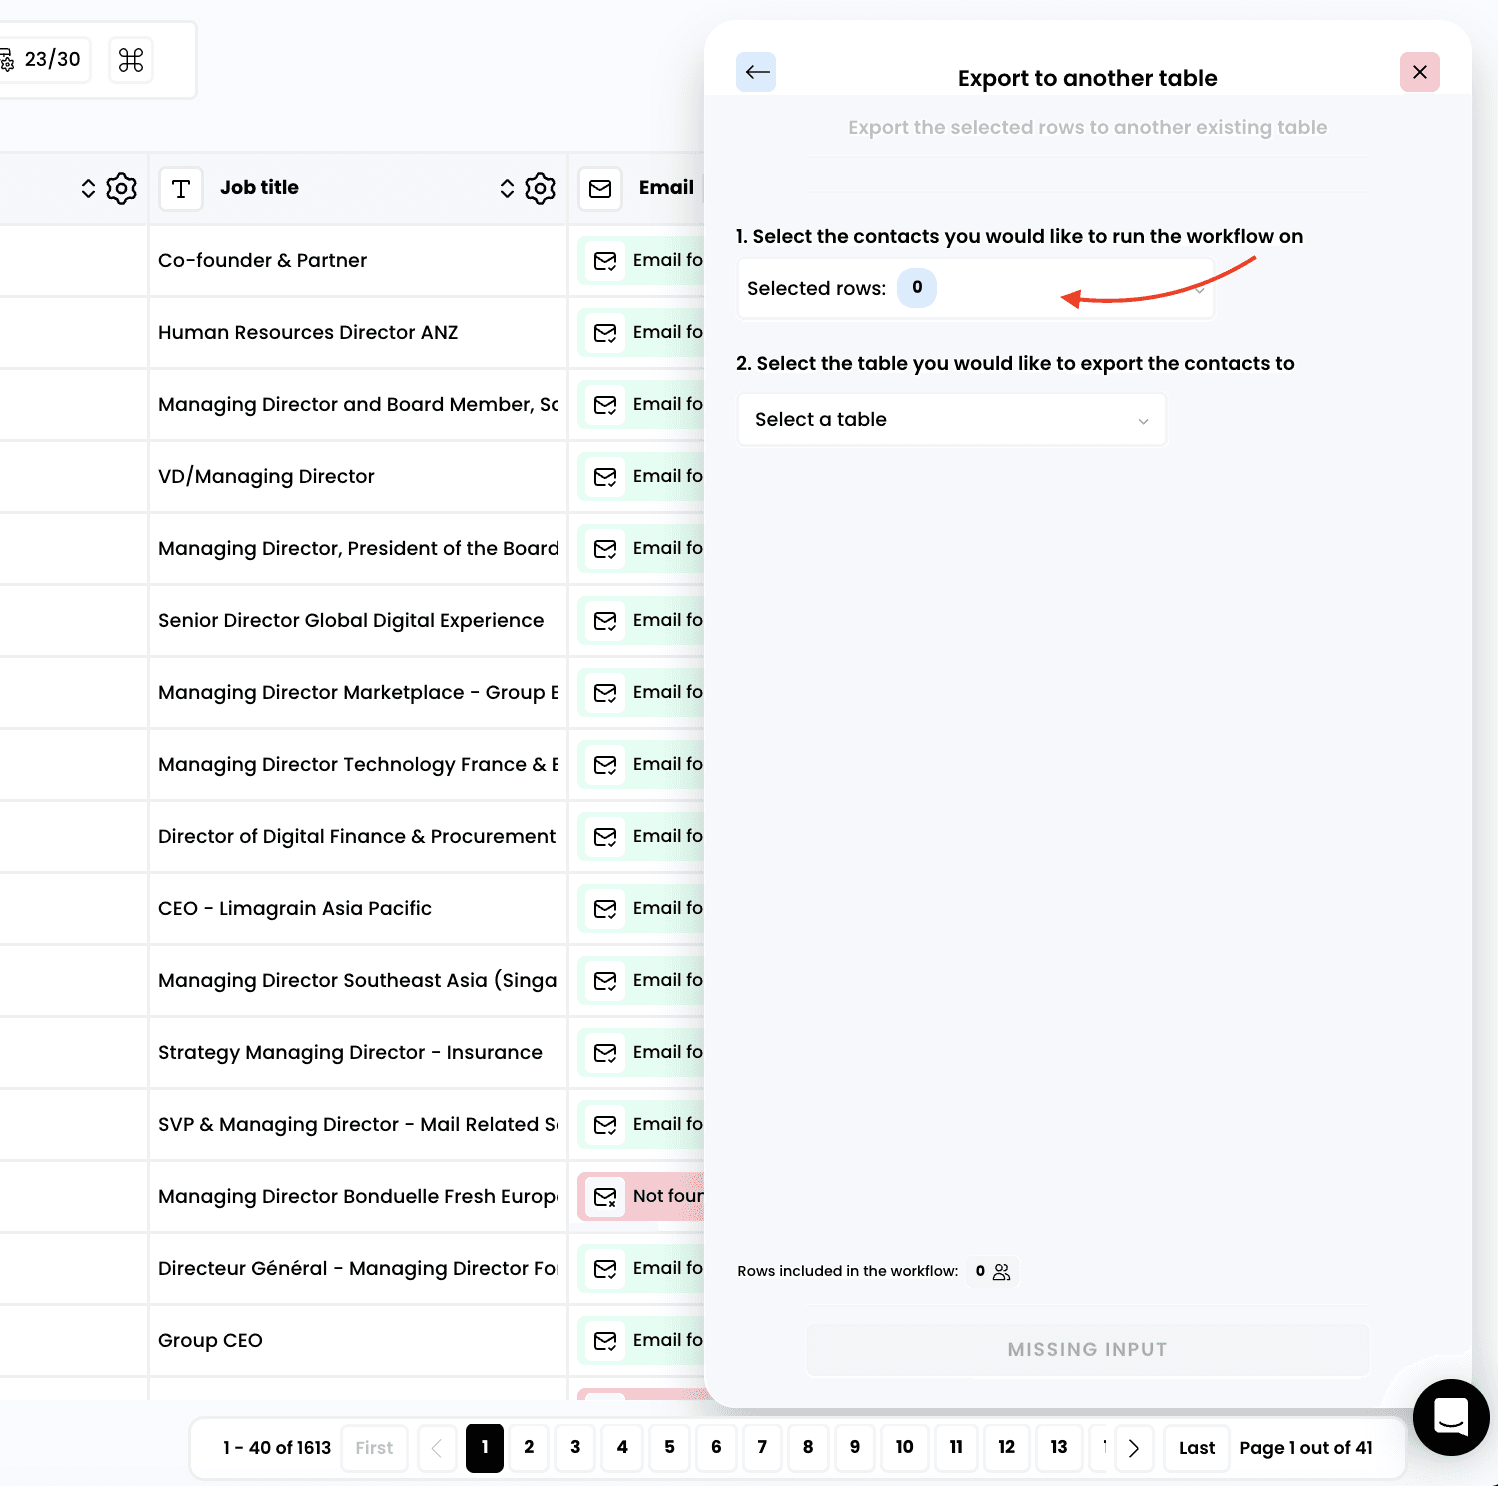The height and width of the screenshot is (1486, 1498).
Task: Click email status for Human Resources Director ANZ
Action: pyautogui.click(x=641, y=332)
